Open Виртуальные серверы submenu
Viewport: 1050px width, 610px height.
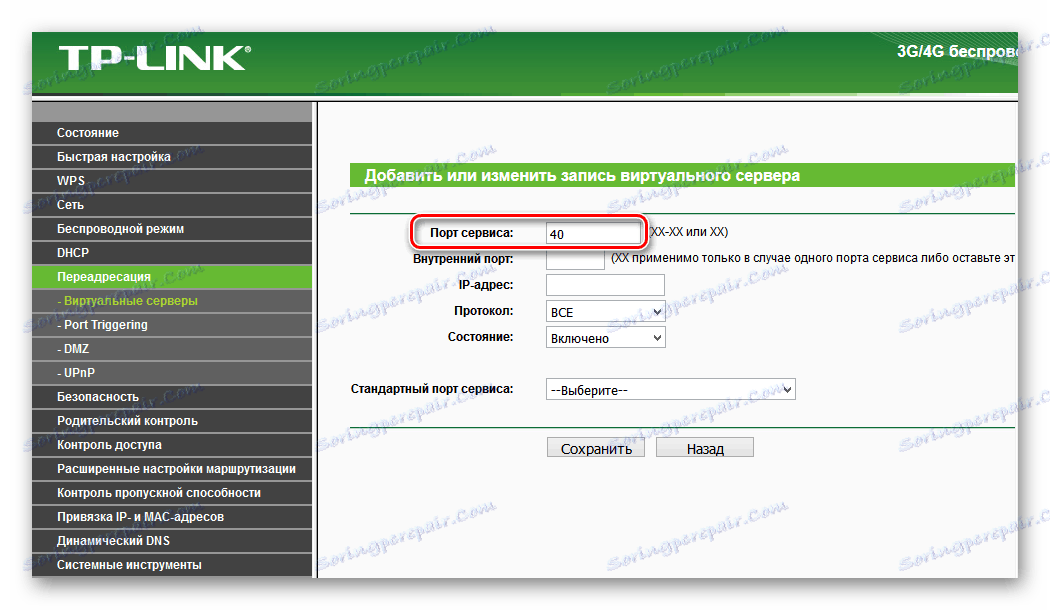(x=172, y=301)
